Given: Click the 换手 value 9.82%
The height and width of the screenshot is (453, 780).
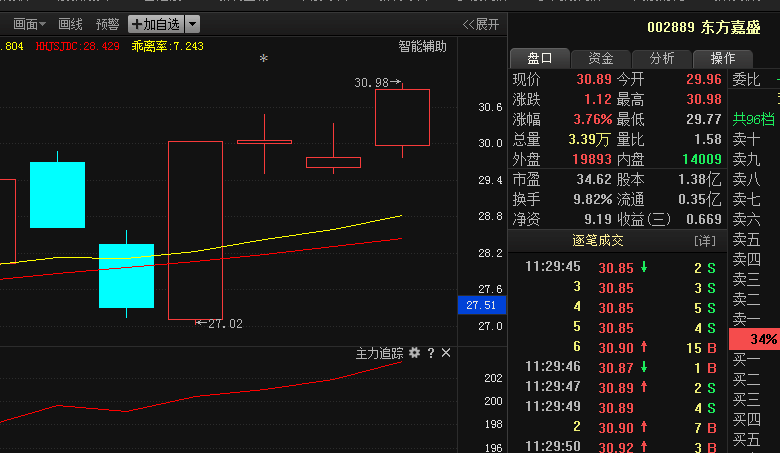Looking at the screenshot, I should 592,199.
